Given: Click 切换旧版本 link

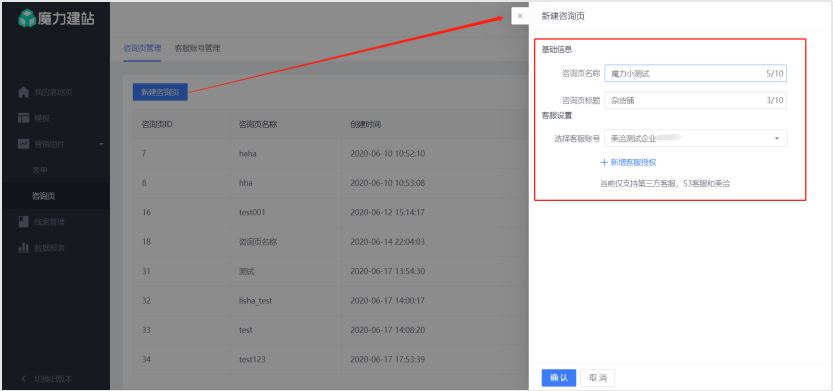Looking at the screenshot, I should coord(53,379).
